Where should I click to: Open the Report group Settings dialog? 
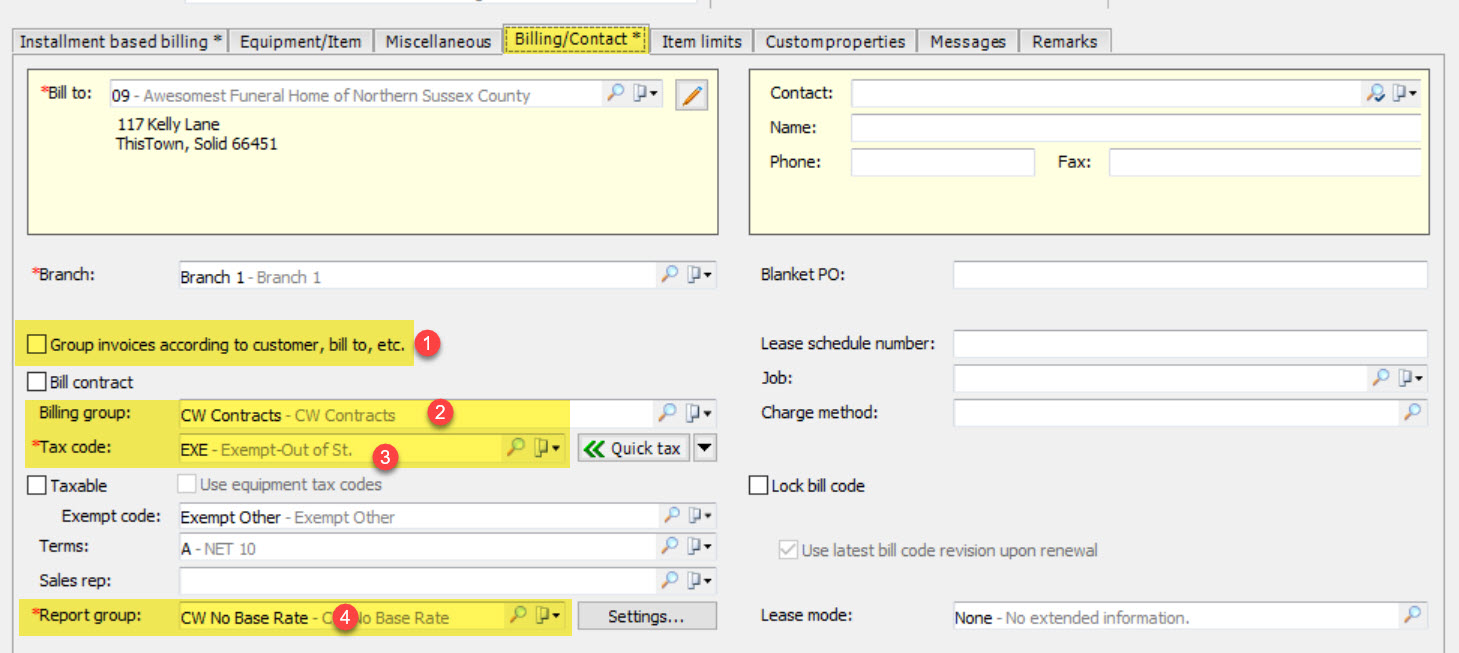tap(646, 616)
